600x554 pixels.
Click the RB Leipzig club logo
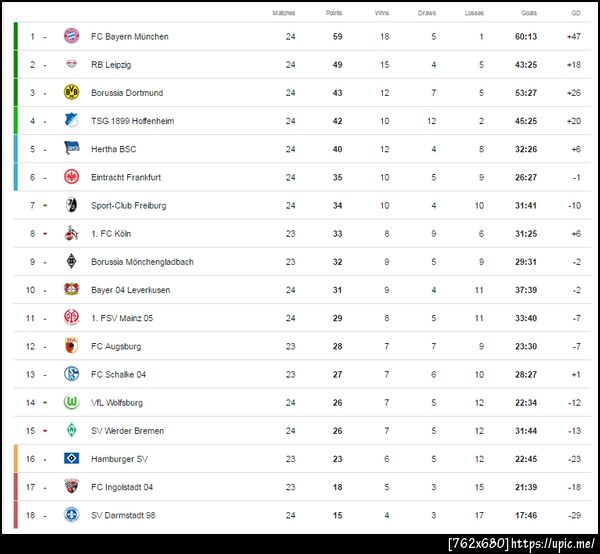71,65
